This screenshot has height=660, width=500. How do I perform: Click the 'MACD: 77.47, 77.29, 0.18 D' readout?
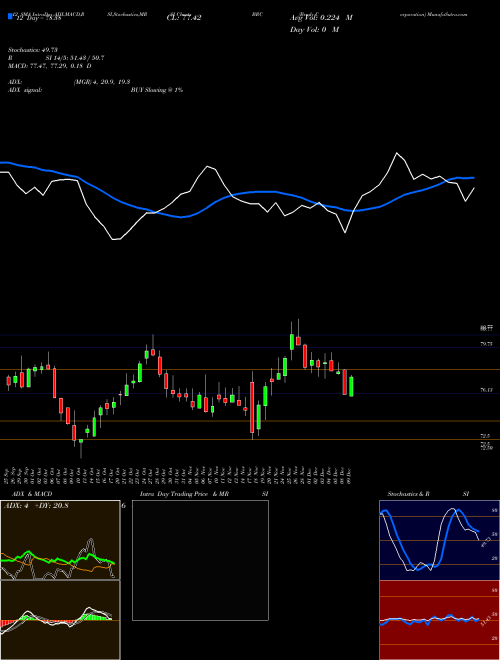click(x=50, y=66)
